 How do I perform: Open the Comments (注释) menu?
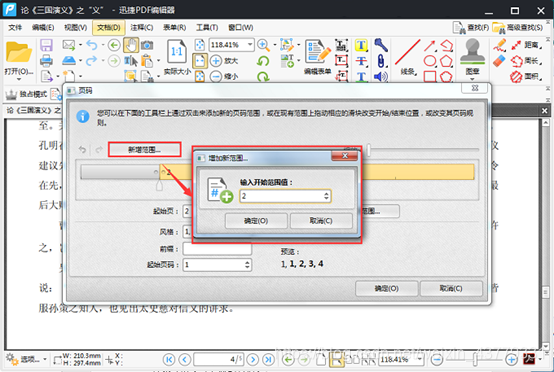coord(141,28)
